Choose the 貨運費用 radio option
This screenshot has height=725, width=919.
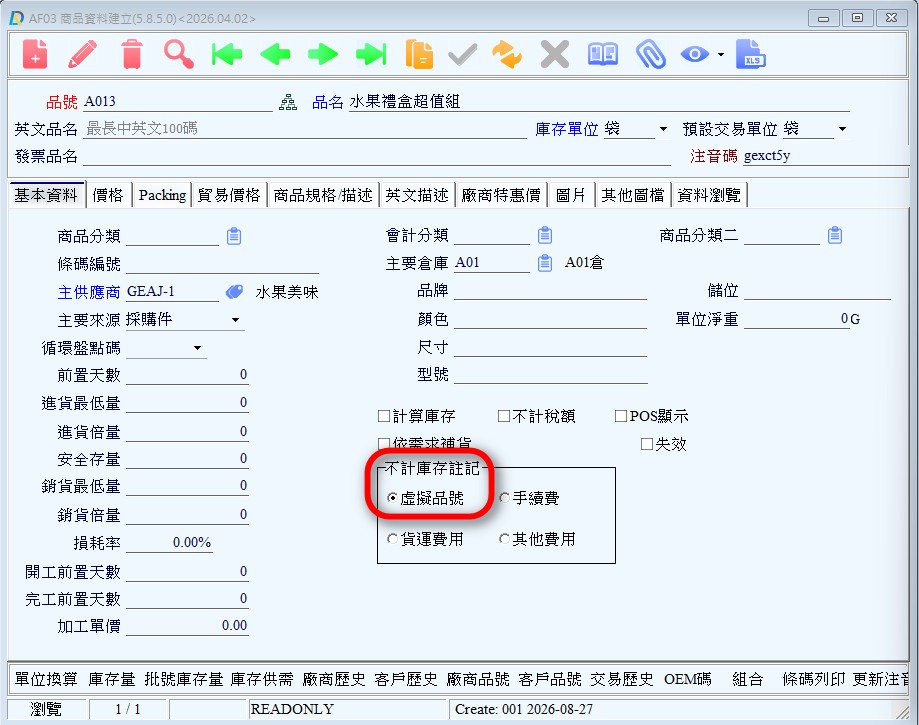[x=393, y=539]
